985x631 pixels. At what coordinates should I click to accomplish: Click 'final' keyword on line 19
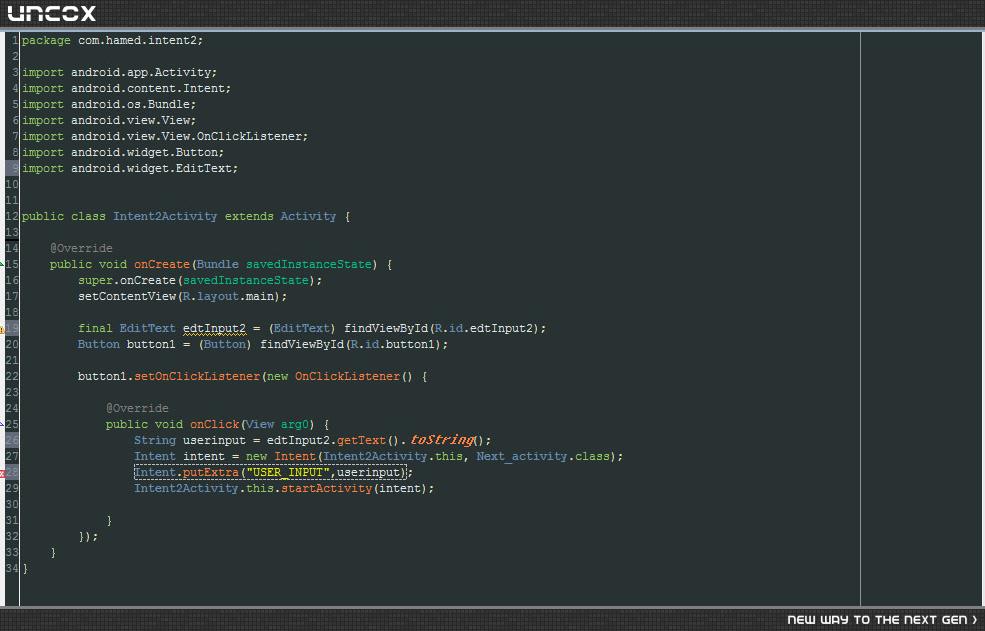95,329
